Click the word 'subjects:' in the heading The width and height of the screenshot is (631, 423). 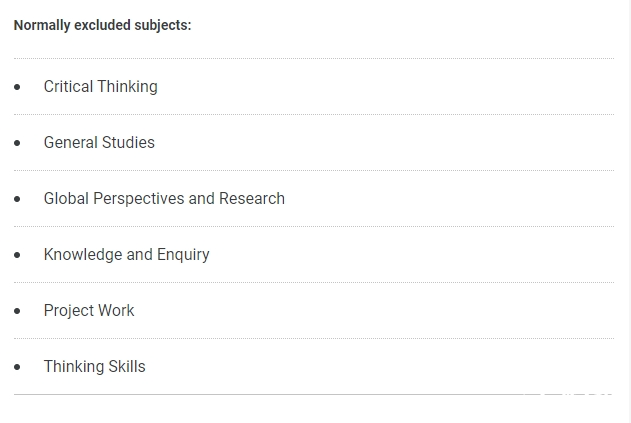coord(163,25)
